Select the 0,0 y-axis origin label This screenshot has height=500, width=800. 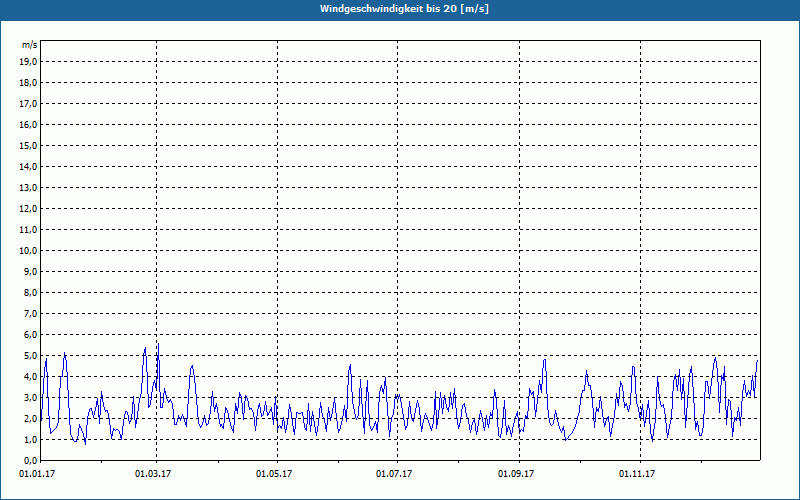tap(31, 461)
